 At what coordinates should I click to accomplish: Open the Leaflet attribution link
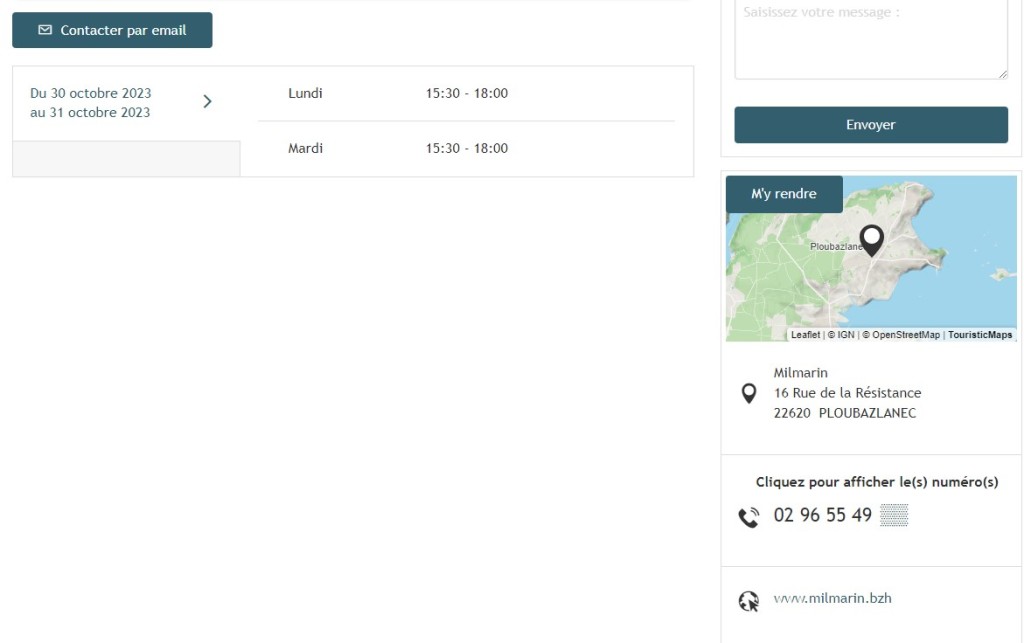point(805,335)
